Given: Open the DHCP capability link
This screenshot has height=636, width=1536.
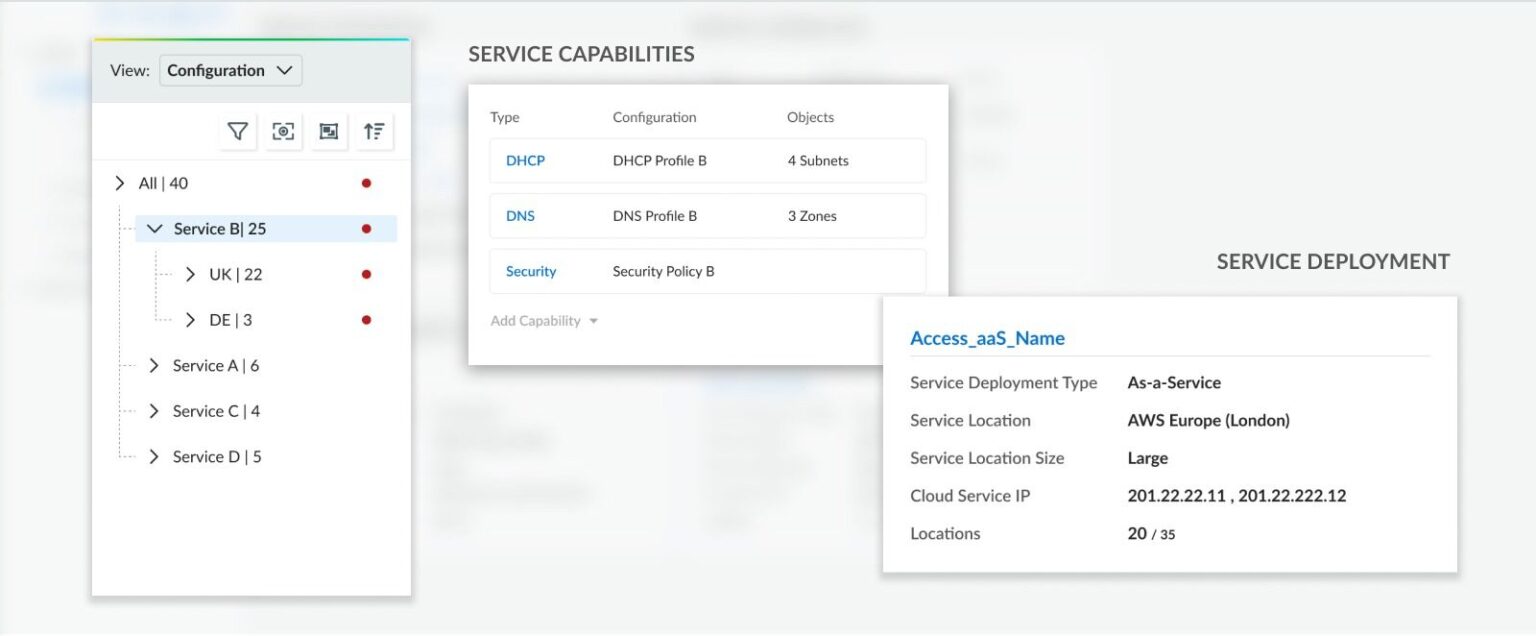Looking at the screenshot, I should 524,160.
